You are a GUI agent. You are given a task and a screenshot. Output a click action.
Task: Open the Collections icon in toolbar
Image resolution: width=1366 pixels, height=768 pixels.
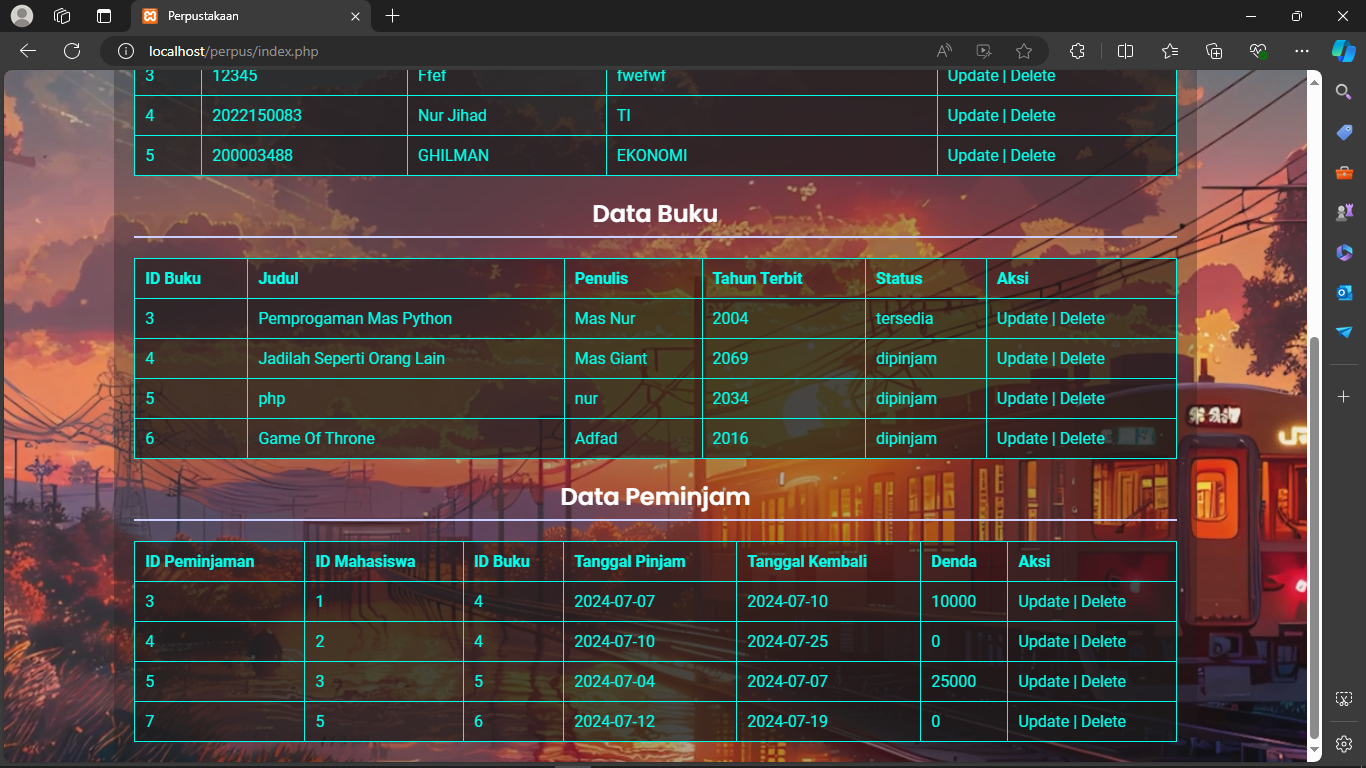tap(1214, 51)
